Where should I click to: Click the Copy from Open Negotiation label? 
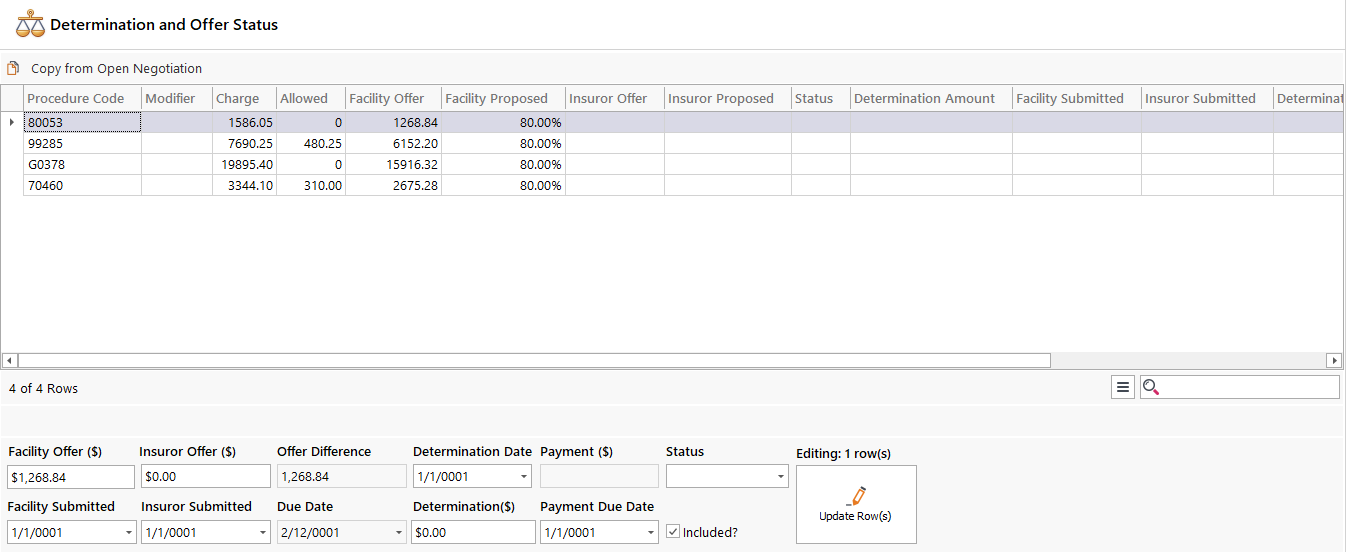[x=116, y=69]
